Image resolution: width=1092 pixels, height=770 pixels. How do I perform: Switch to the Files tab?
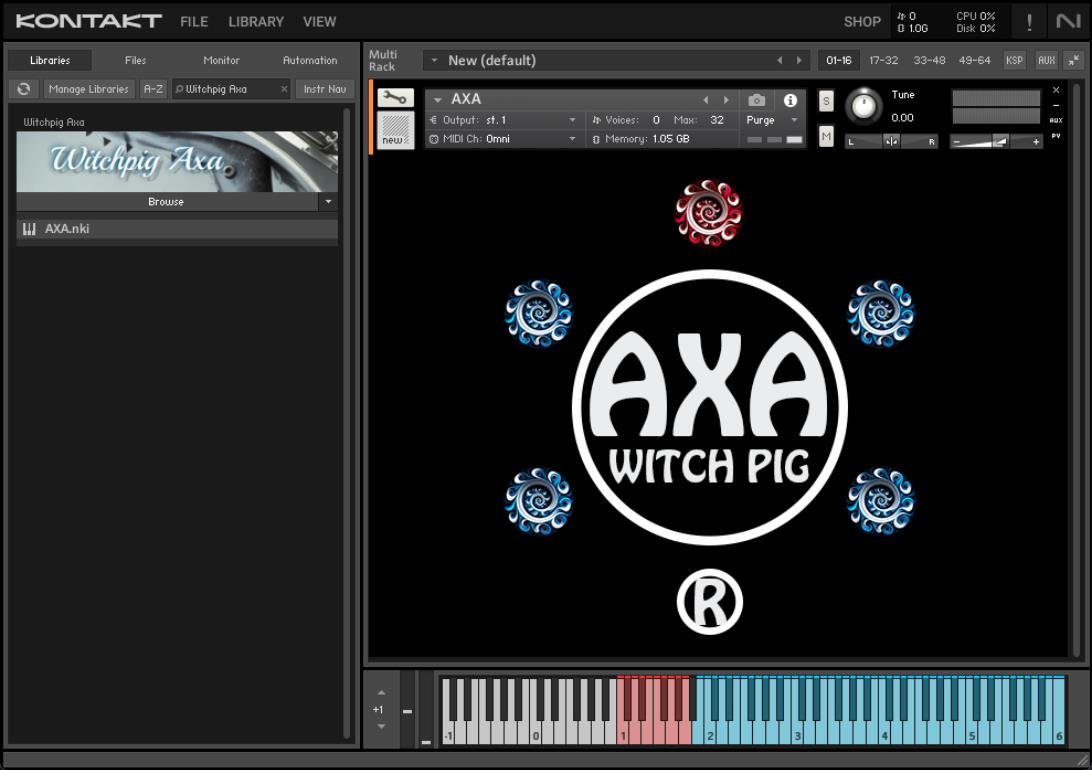(x=135, y=61)
